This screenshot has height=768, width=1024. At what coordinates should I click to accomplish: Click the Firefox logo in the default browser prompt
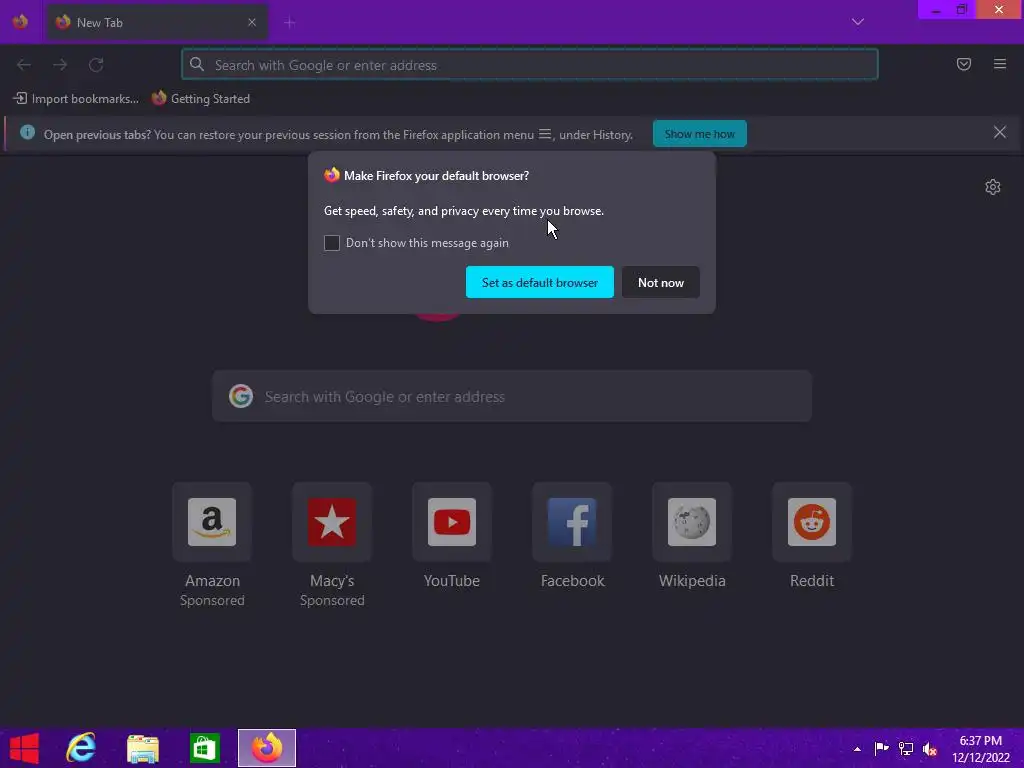[x=332, y=175]
